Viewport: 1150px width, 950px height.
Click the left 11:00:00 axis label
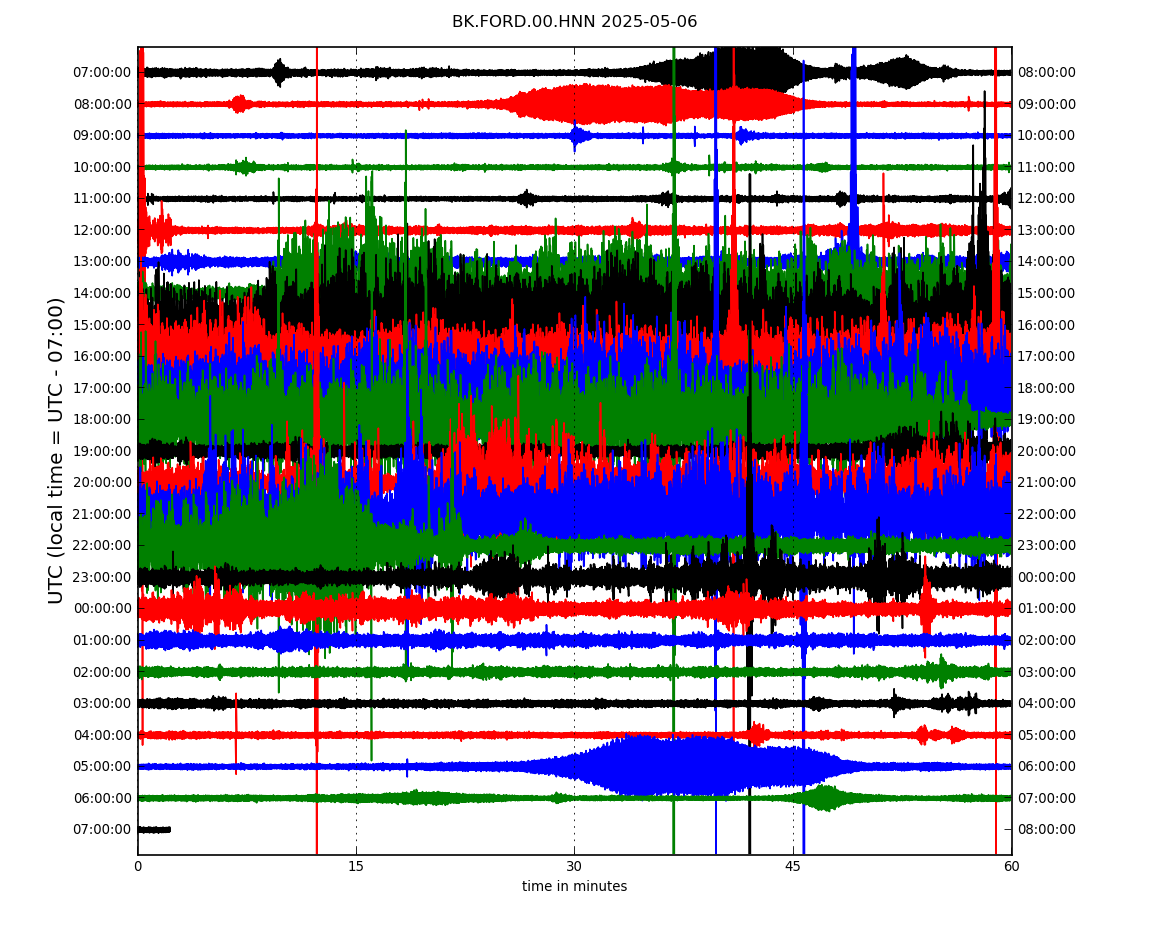point(102,199)
